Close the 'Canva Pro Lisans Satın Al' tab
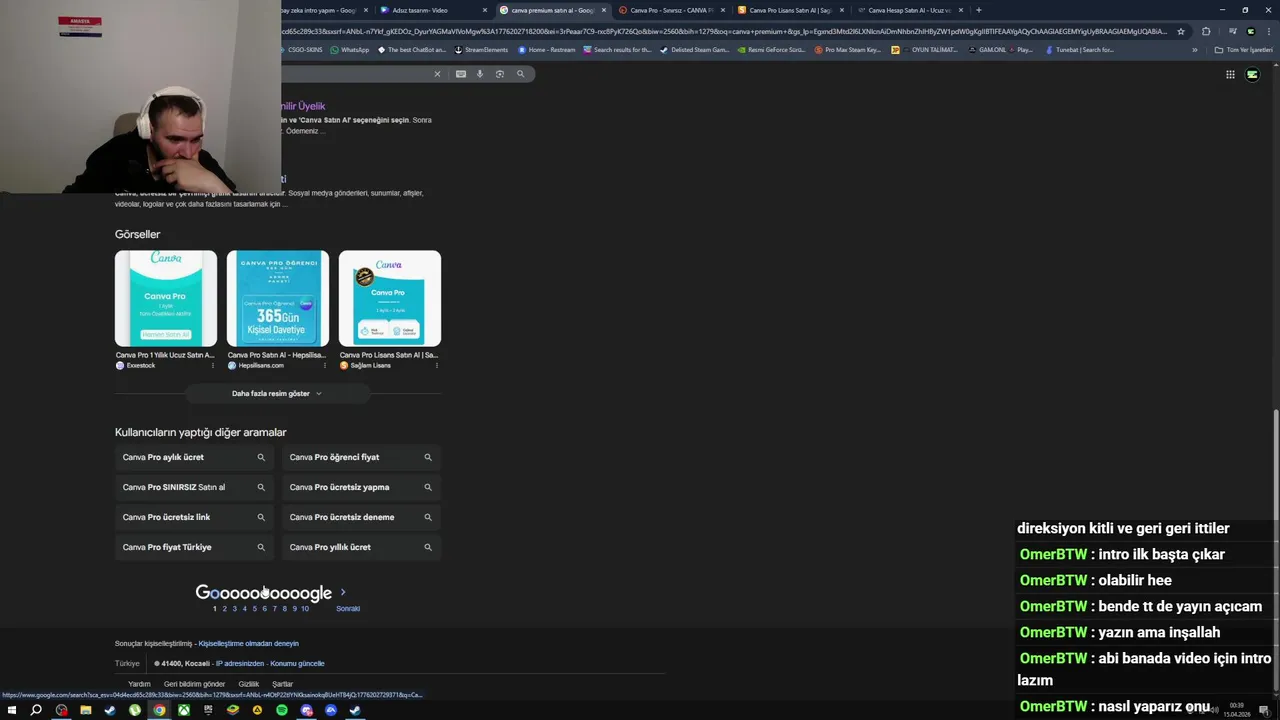The image size is (1280, 720). click(842, 10)
